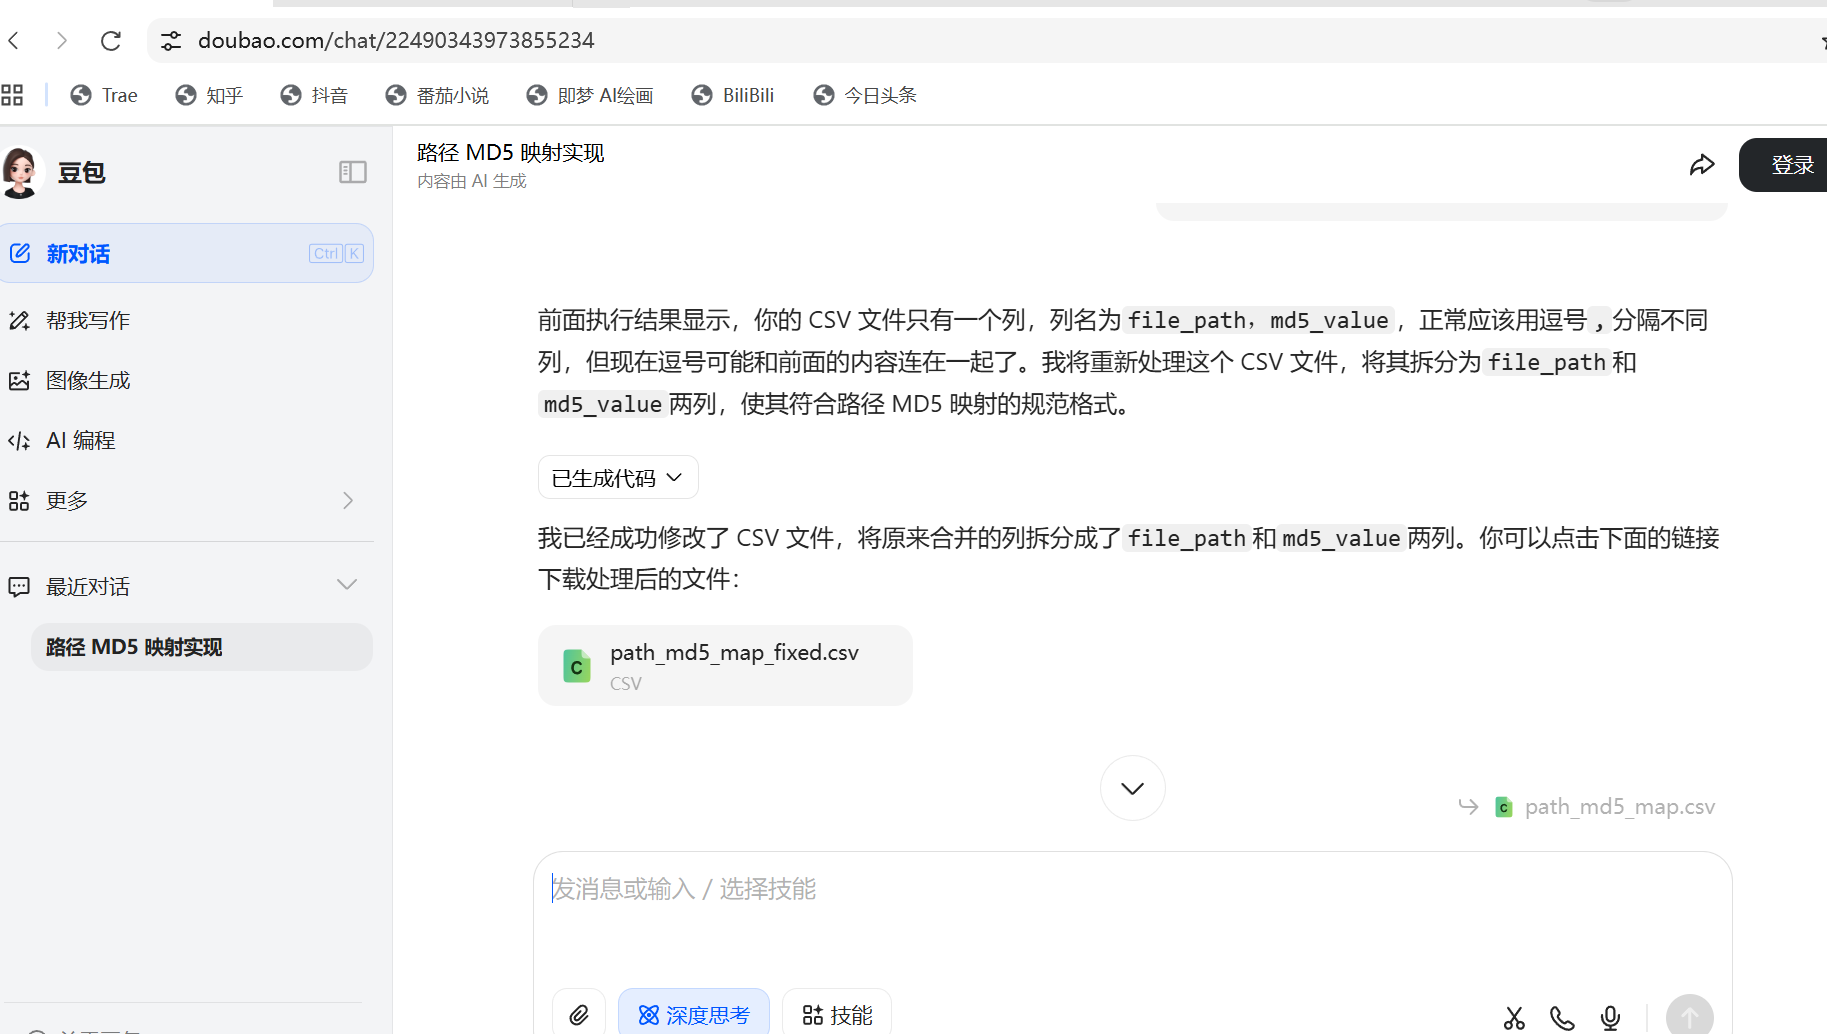Download the path_md5_map_fixed.csv file
This screenshot has height=1034, width=1827.
click(725, 666)
